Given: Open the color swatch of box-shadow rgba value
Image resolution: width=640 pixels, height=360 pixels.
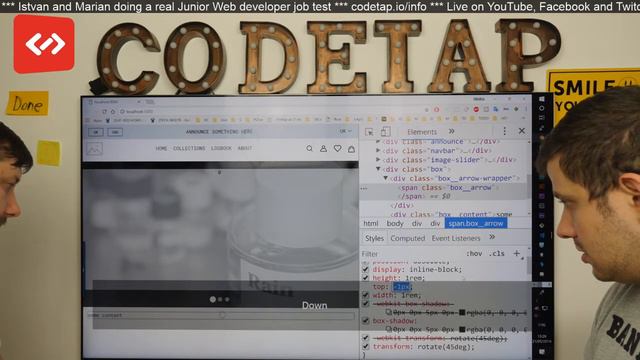Looking at the screenshot, I should pyautogui.click(x=462, y=329).
